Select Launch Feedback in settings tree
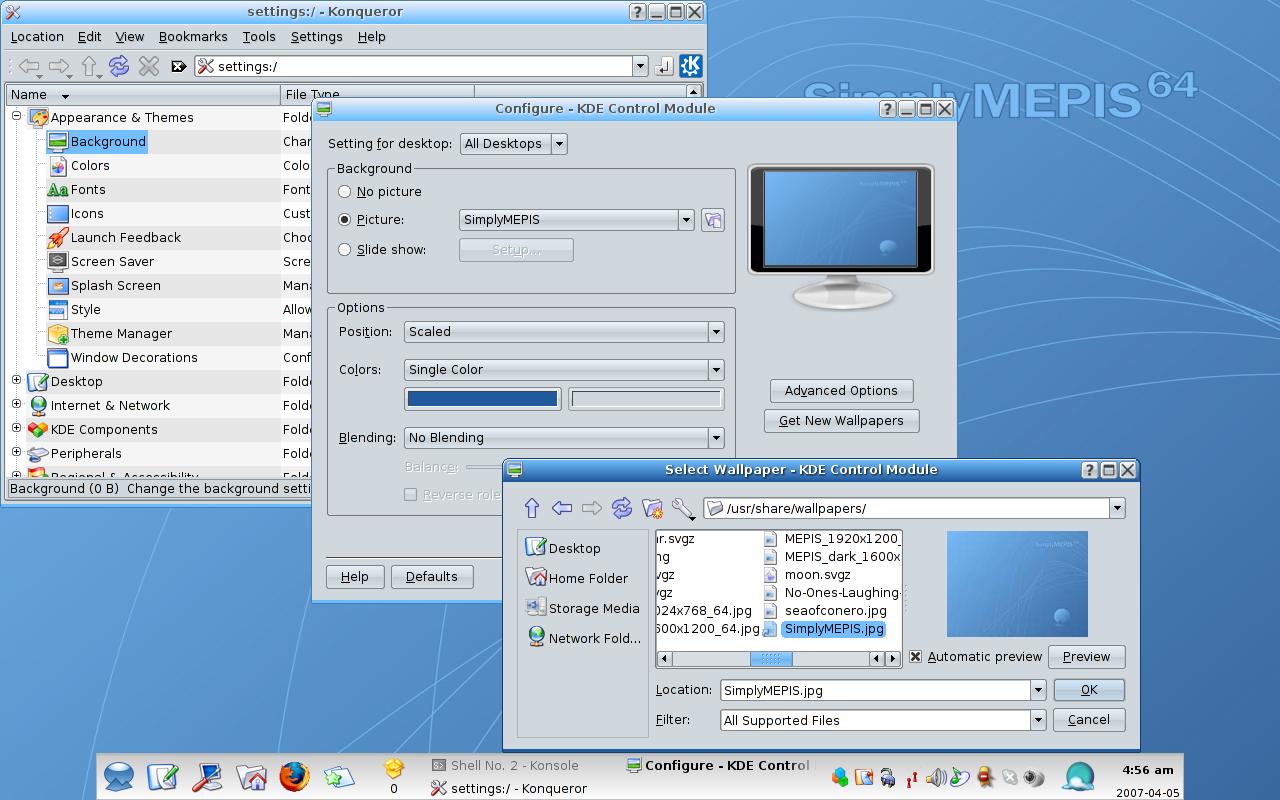 click(x=126, y=238)
